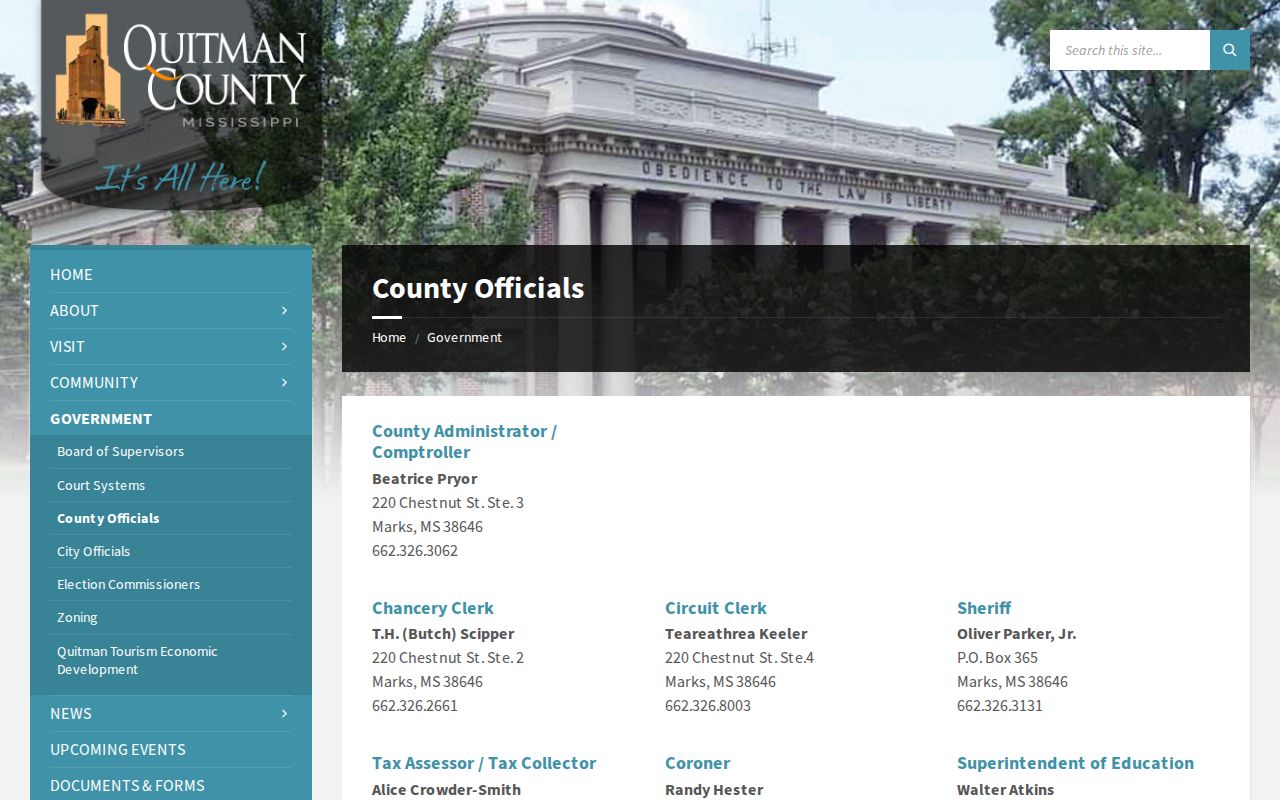Expand the COMMUNITY menu chevron
Screen dimensions: 1280x800
pos(284,383)
